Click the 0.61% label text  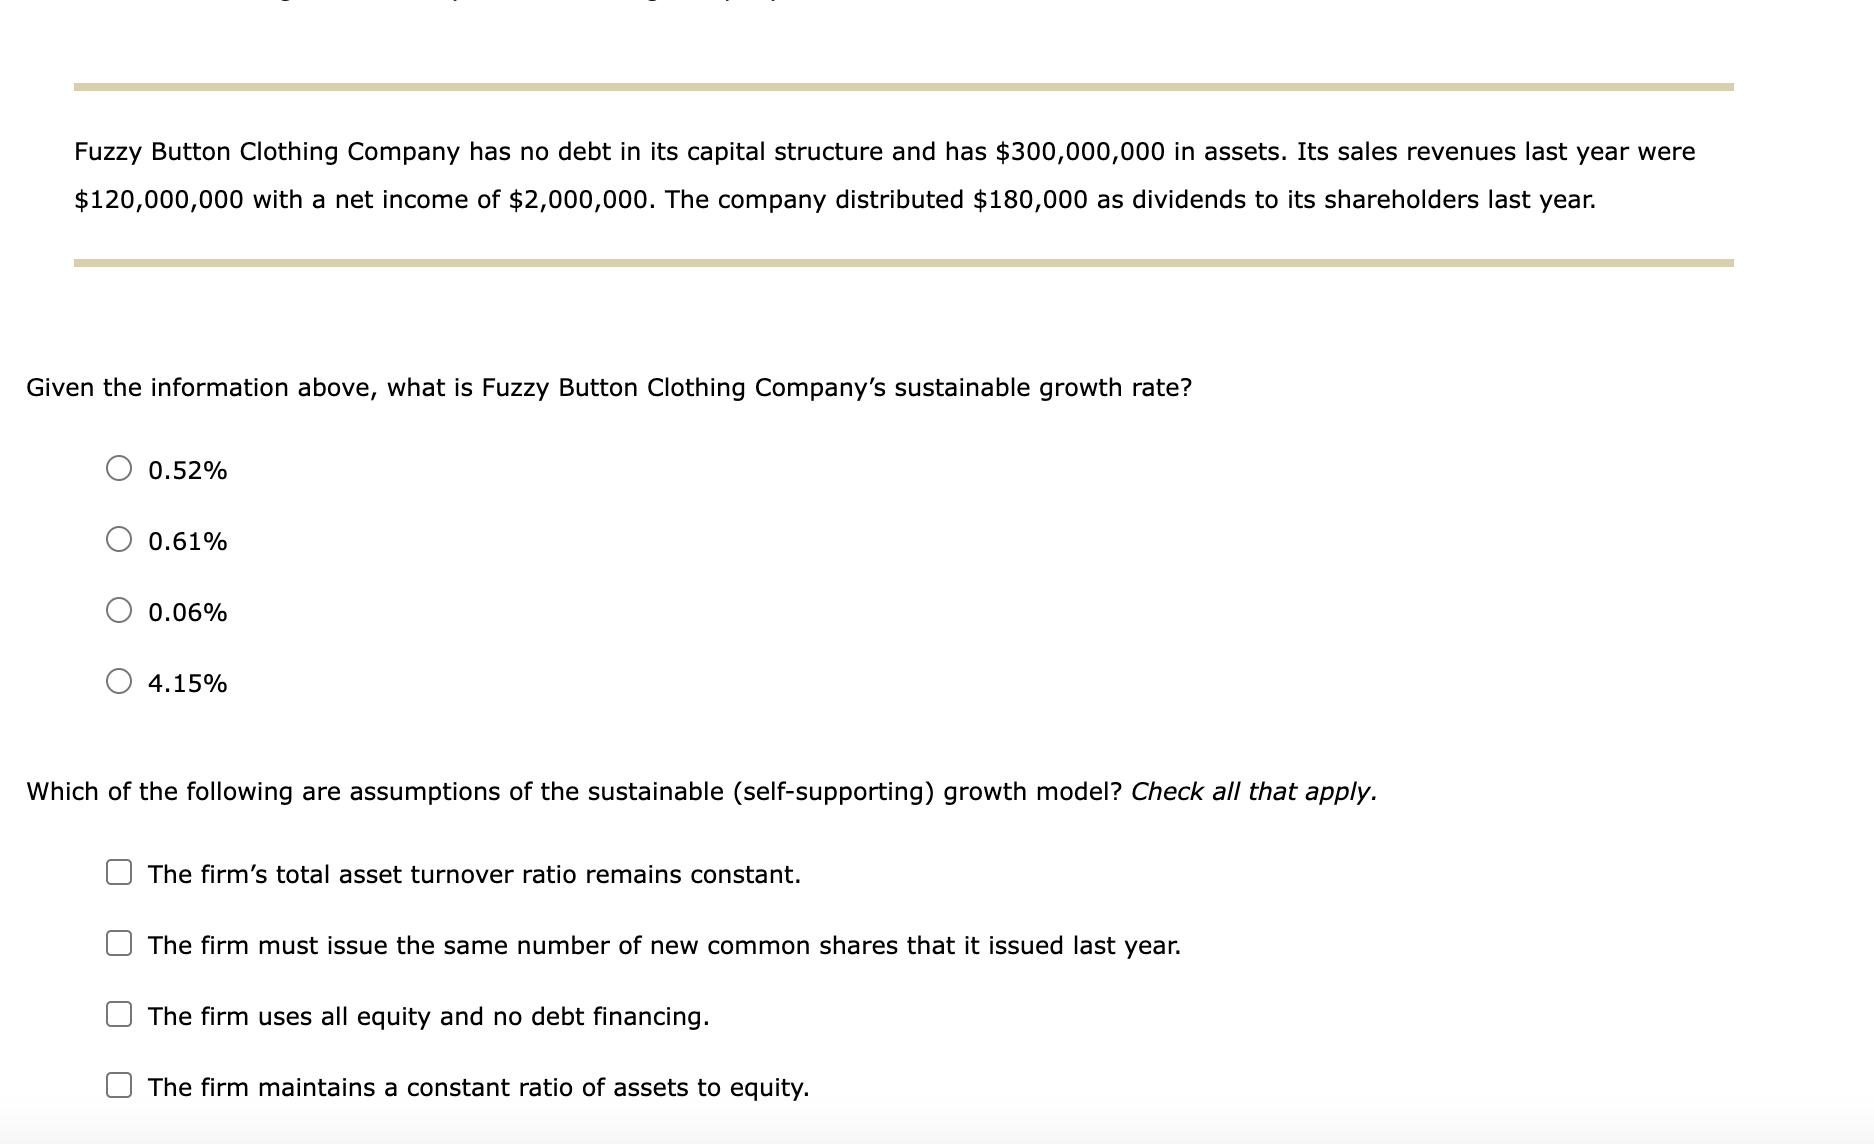pyautogui.click(x=188, y=541)
